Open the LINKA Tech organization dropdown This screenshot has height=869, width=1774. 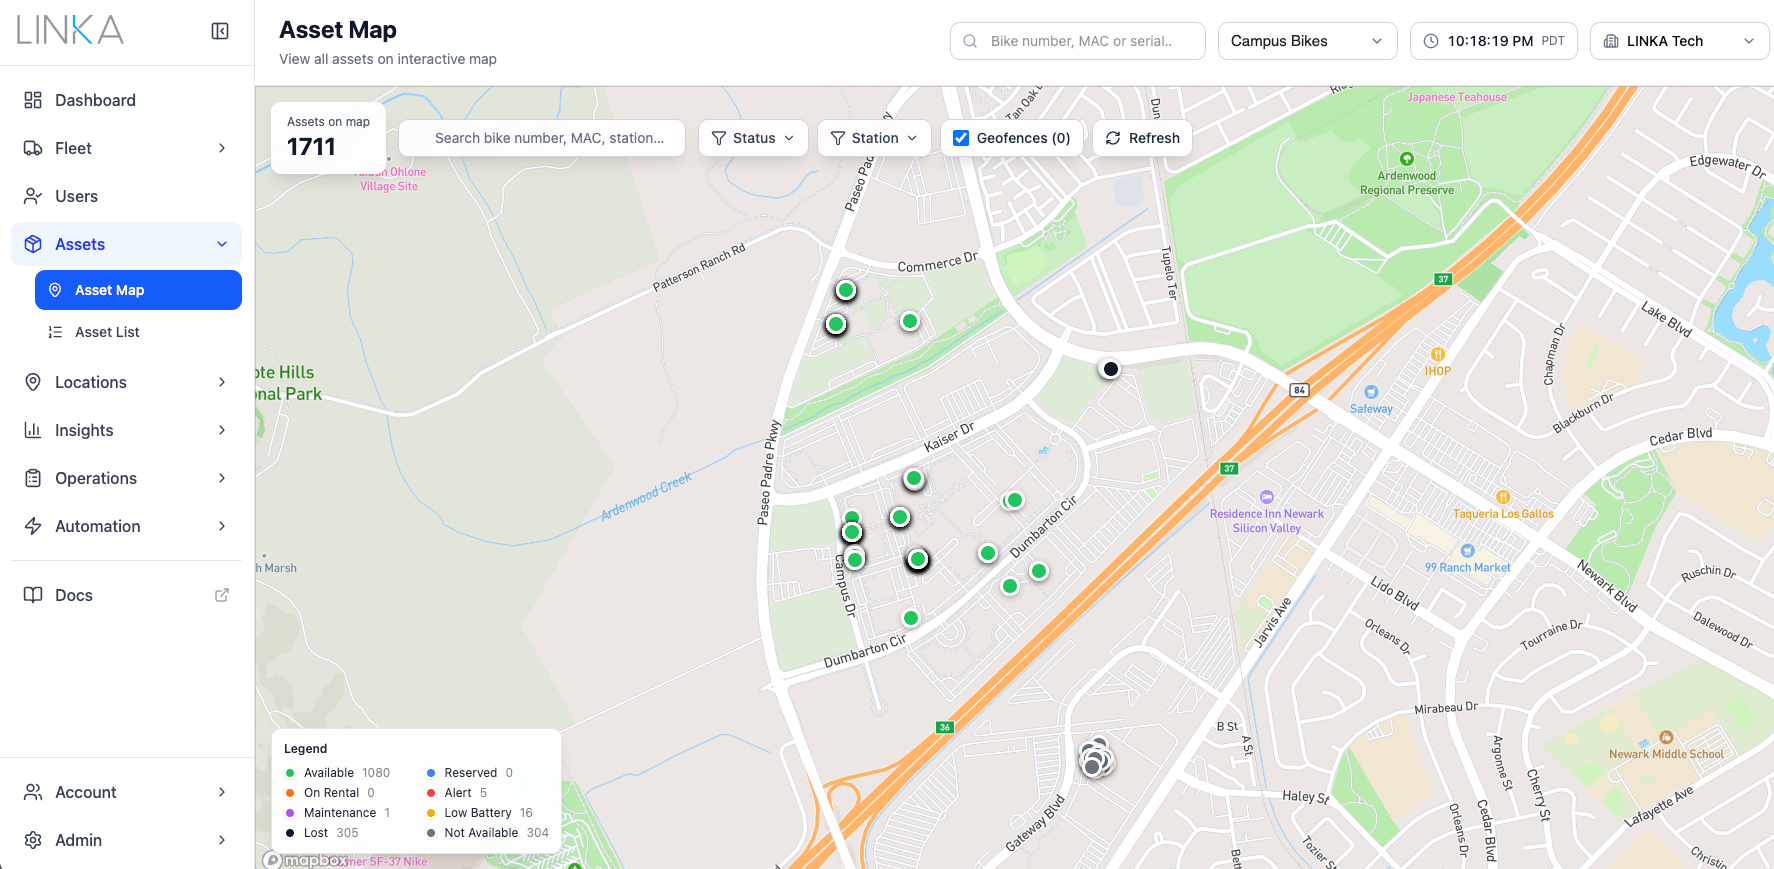tap(1679, 41)
